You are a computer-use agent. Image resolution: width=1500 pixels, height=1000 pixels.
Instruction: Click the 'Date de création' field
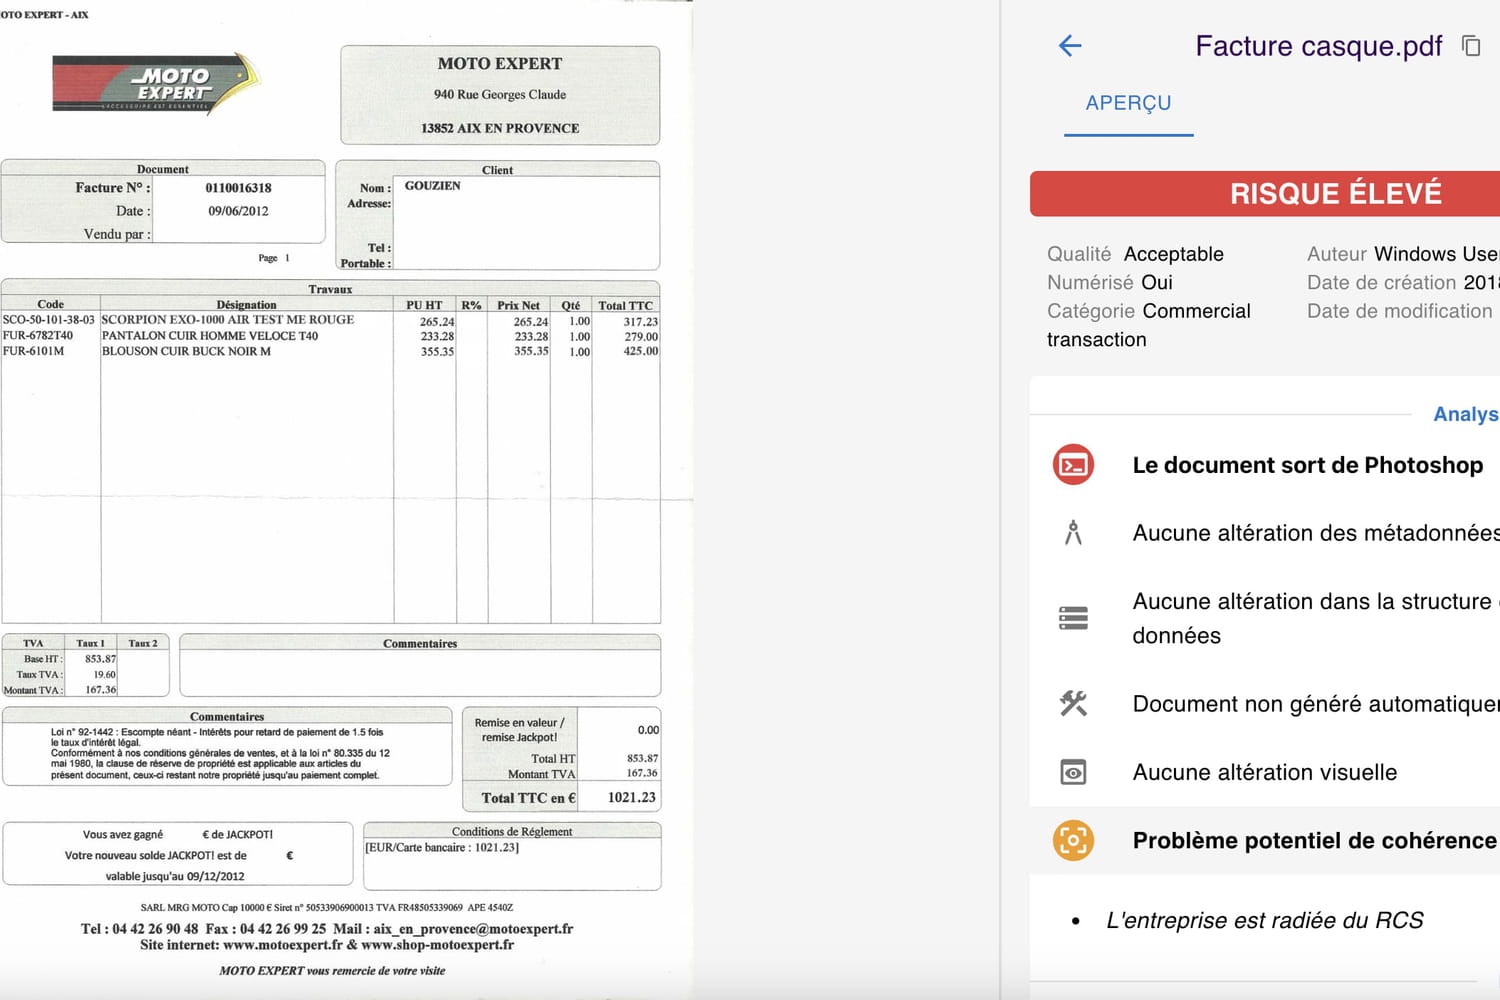click(1403, 282)
